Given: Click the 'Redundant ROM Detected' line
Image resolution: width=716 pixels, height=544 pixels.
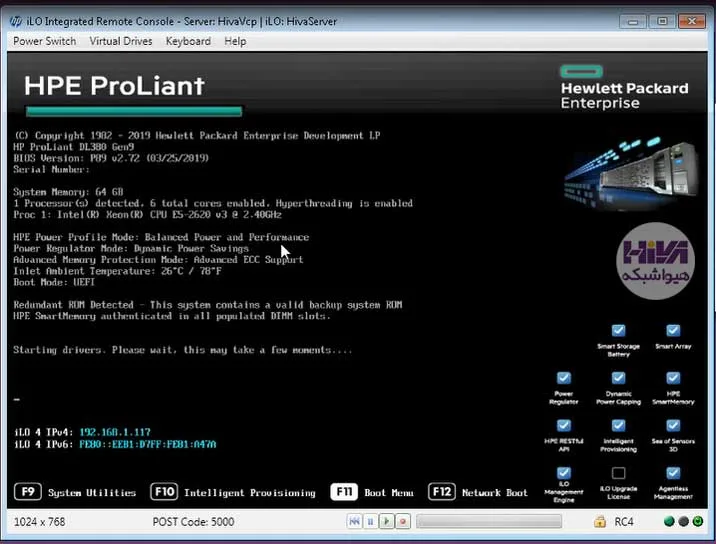Looking at the screenshot, I should click(x=208, y=305).
